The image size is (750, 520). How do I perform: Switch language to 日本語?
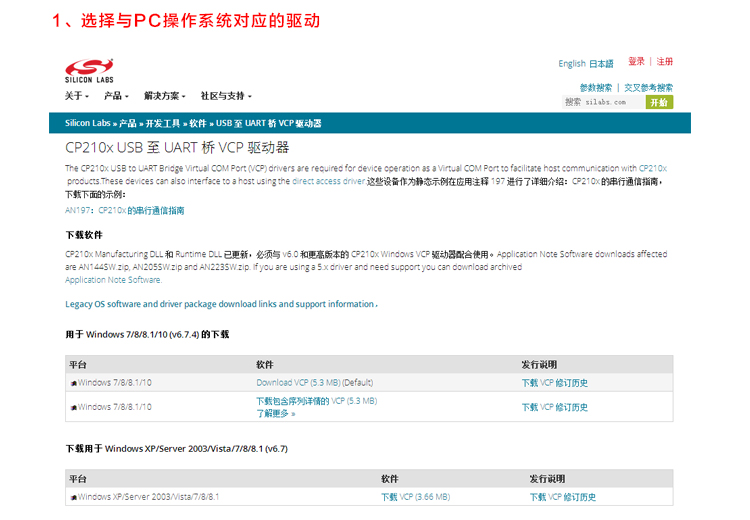[x=601, y=64]
